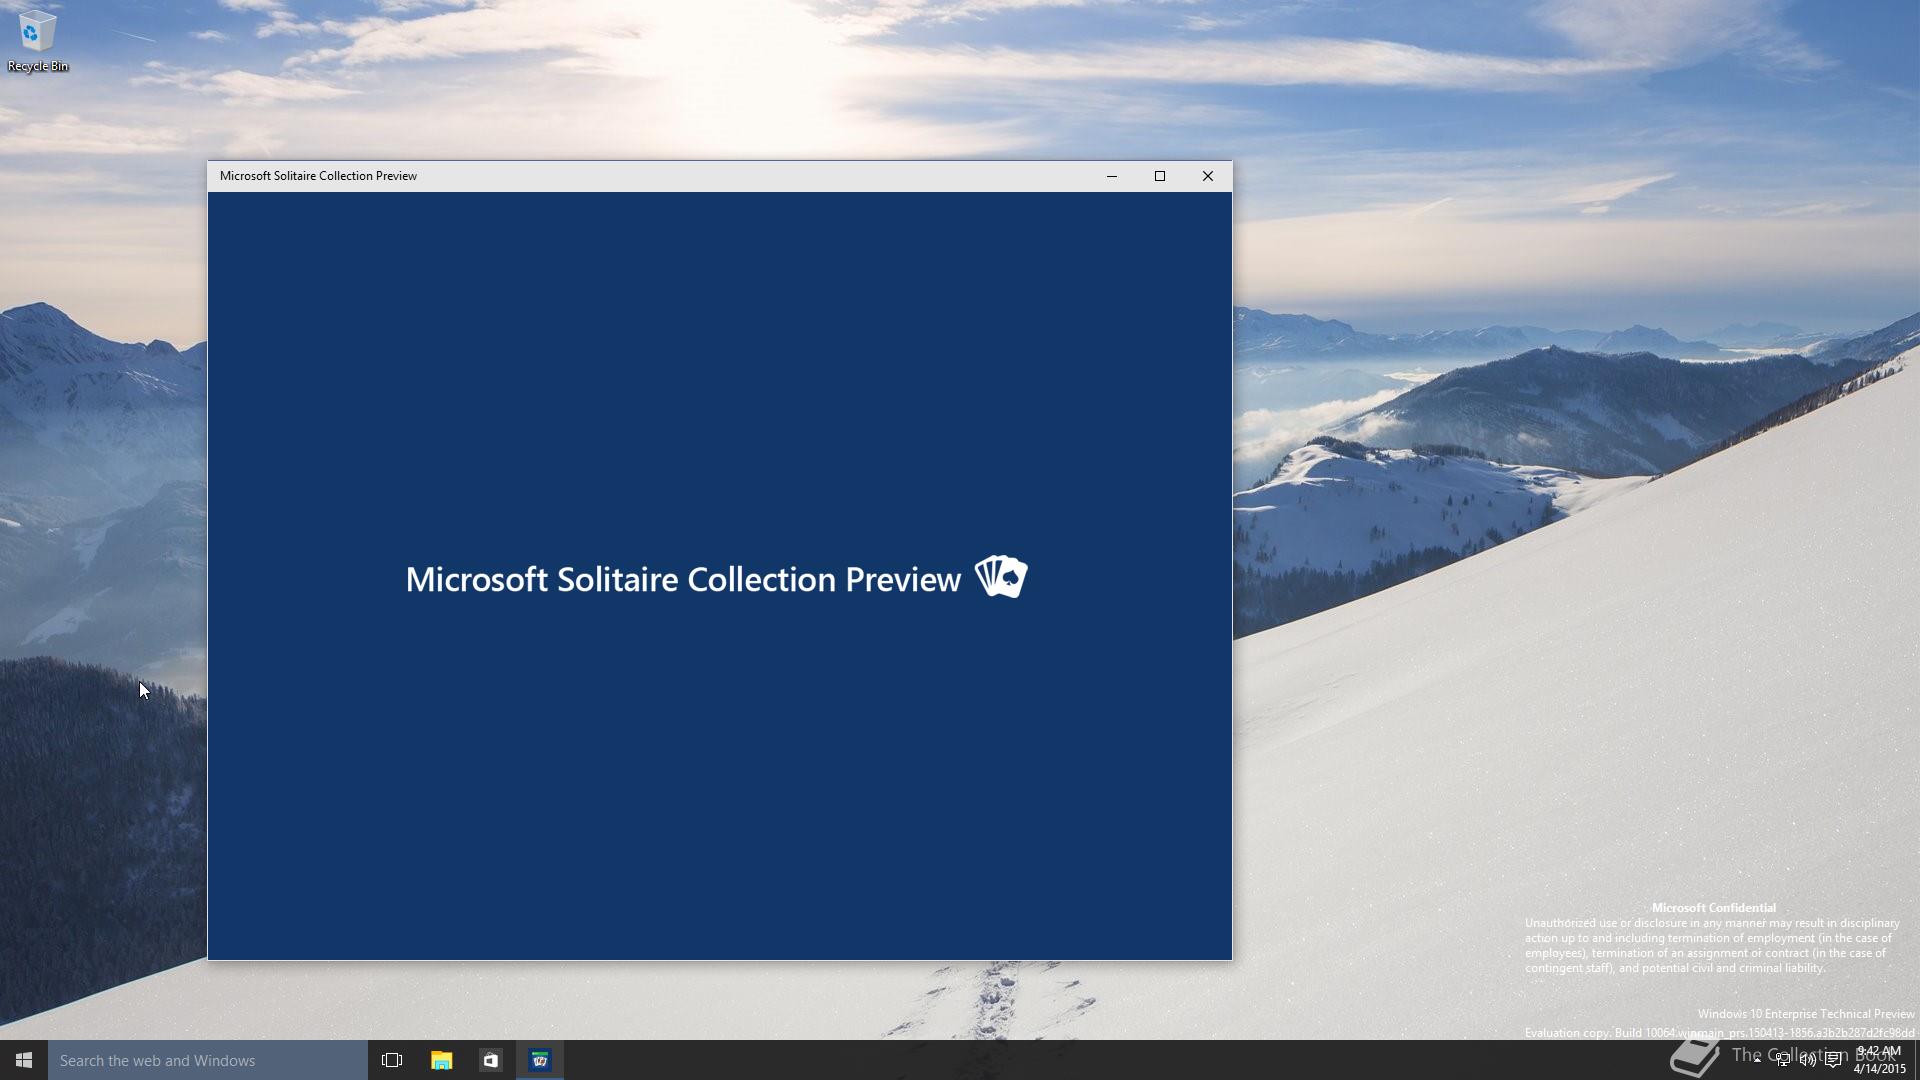Screen dimensions: 1920x1080
Task: Show hidden system tray icons
Action: pos(1757,1060)
